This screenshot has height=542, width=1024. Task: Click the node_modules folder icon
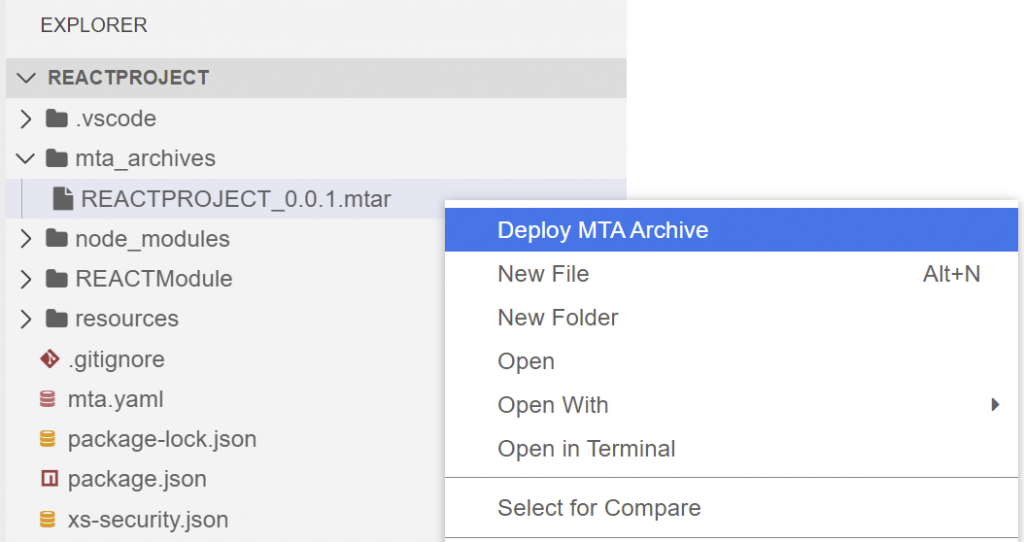tap(57, 239)
